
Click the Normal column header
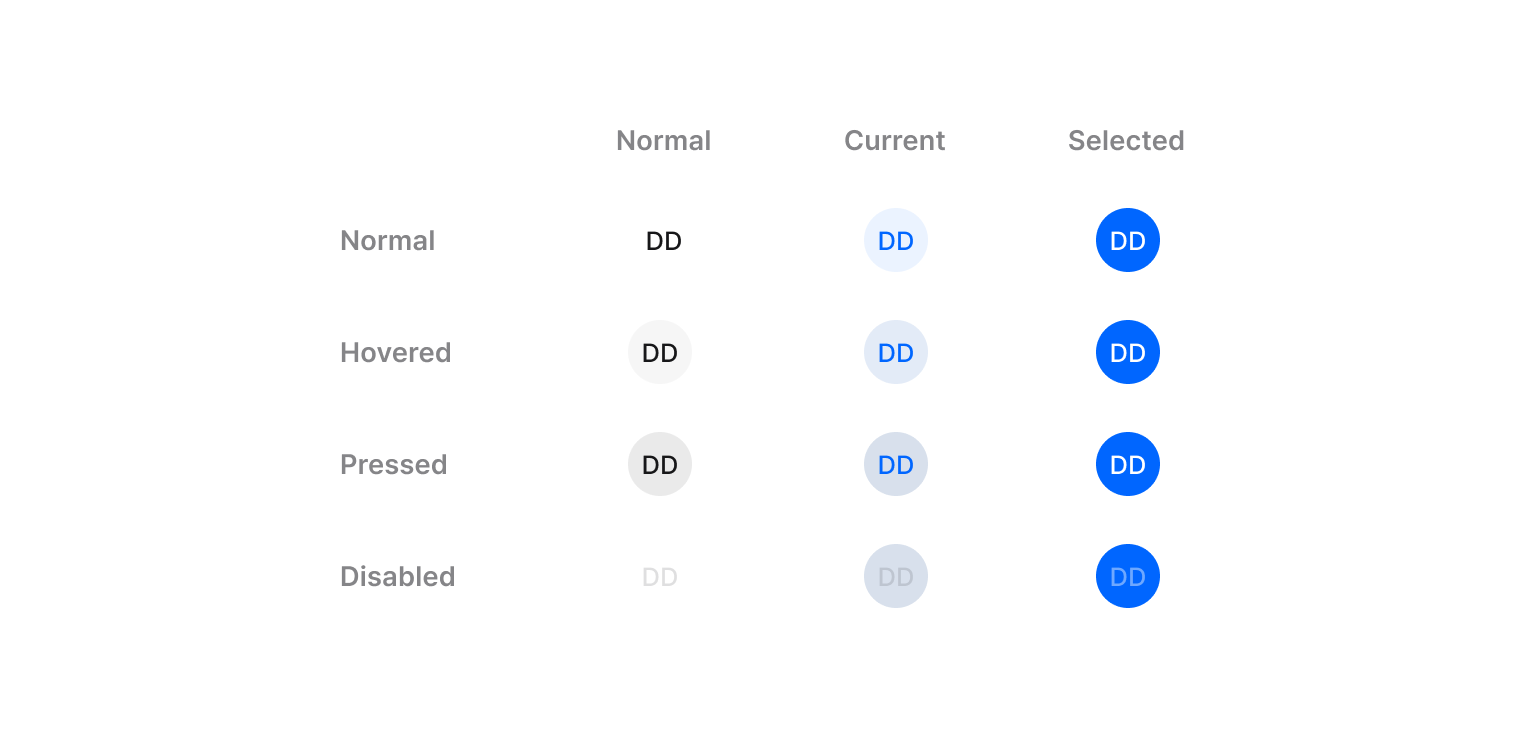(x=663, y=141)
